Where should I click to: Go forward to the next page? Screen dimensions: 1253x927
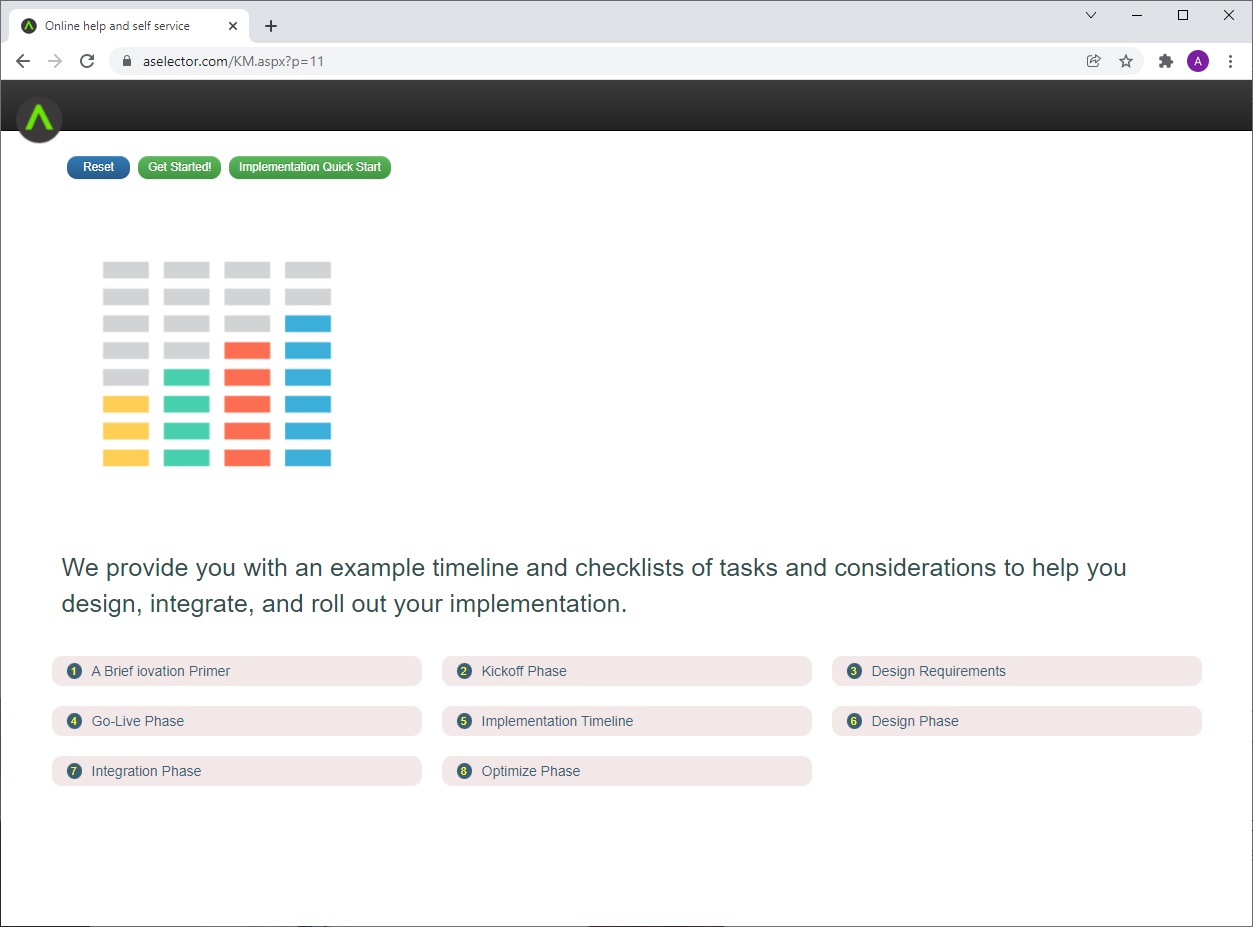(55, 61)
